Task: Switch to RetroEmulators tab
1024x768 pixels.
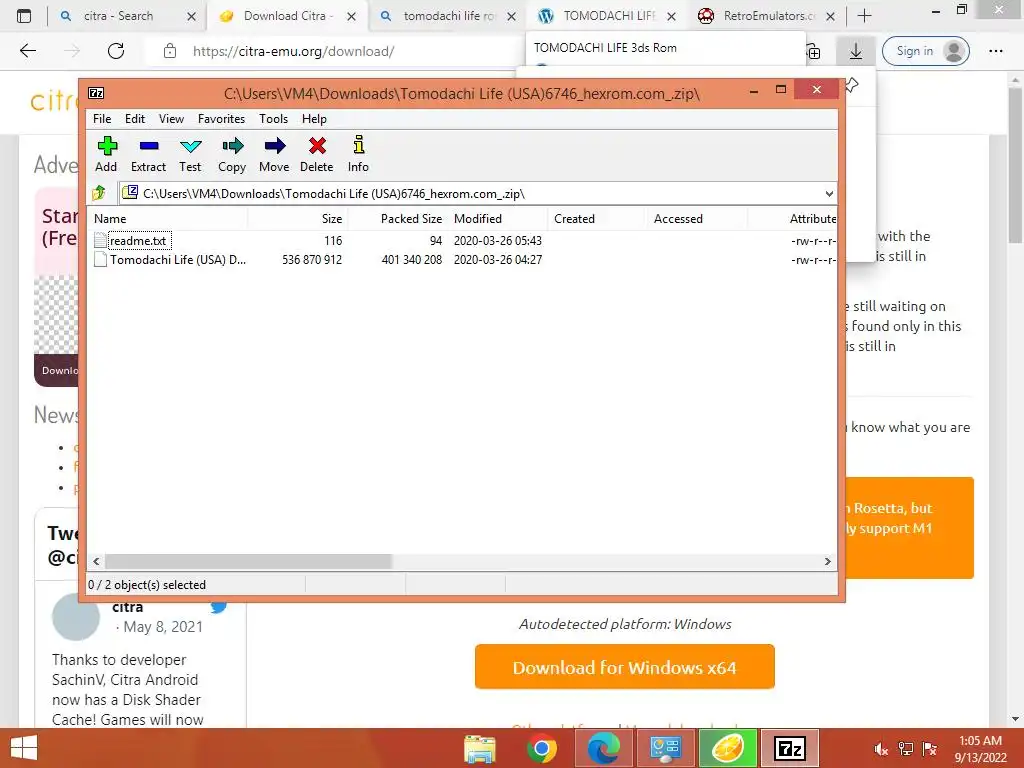Action: 769,16
